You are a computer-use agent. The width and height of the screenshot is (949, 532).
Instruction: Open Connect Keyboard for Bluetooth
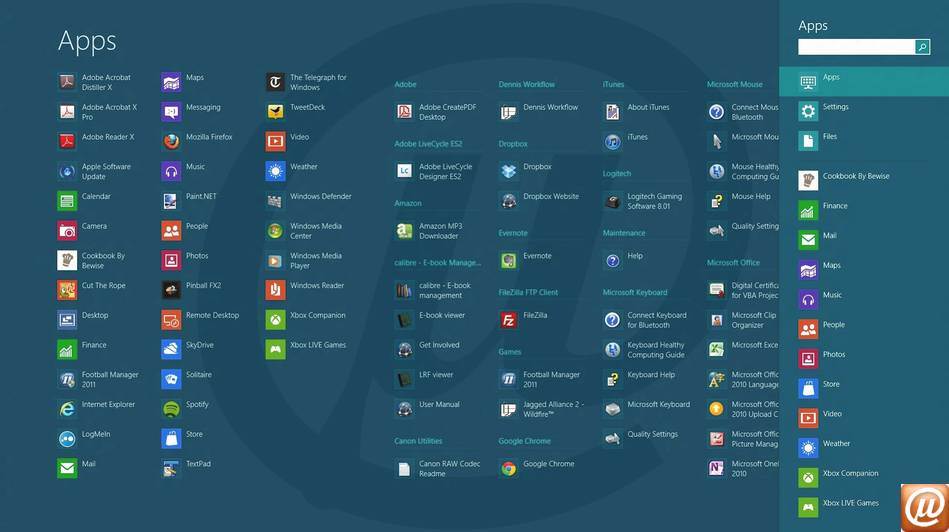click(645, 319)
